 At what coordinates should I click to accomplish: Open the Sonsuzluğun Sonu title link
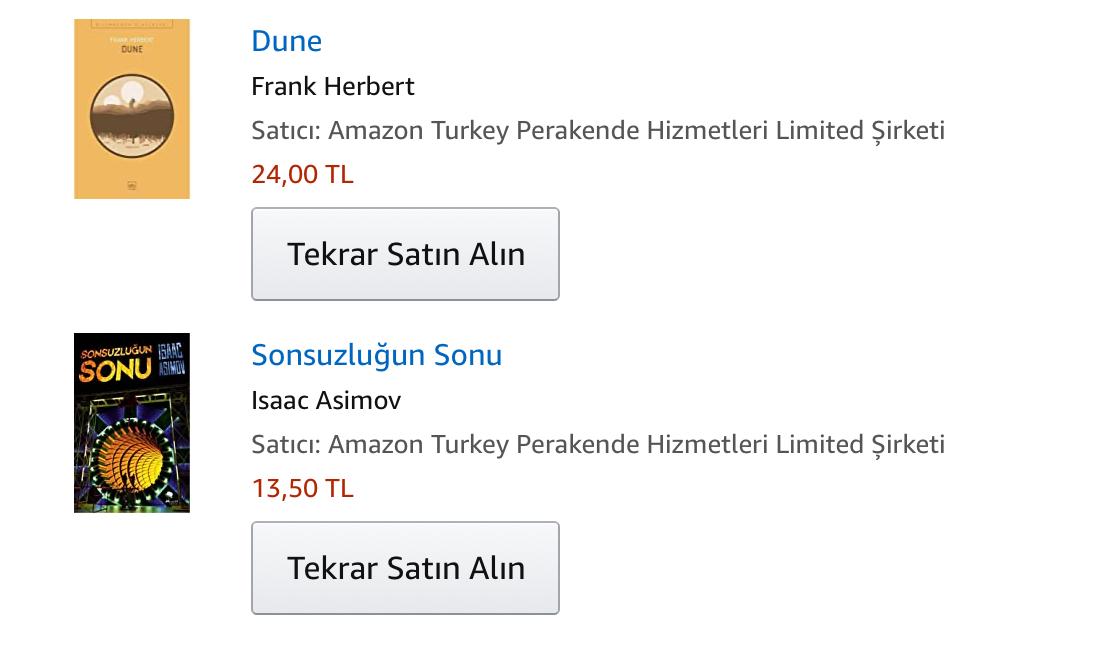coord(376,355)
